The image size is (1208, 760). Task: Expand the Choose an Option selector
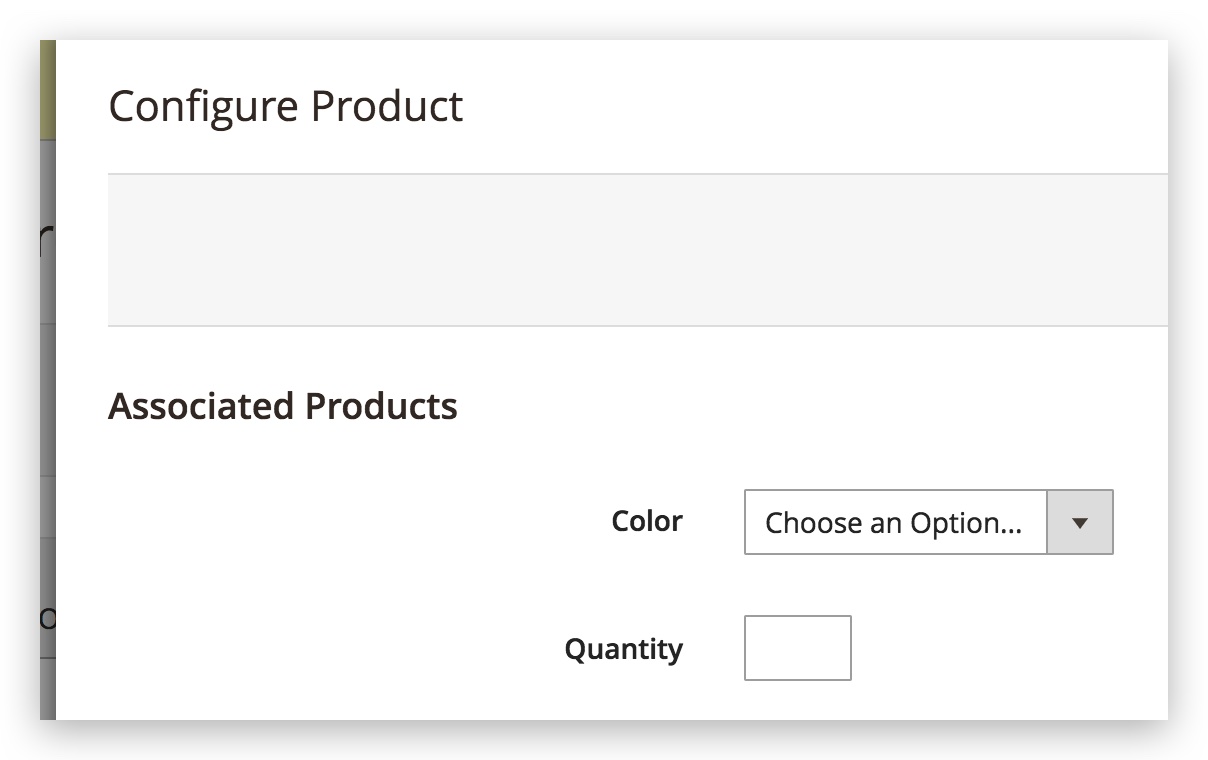pos(895,522)
